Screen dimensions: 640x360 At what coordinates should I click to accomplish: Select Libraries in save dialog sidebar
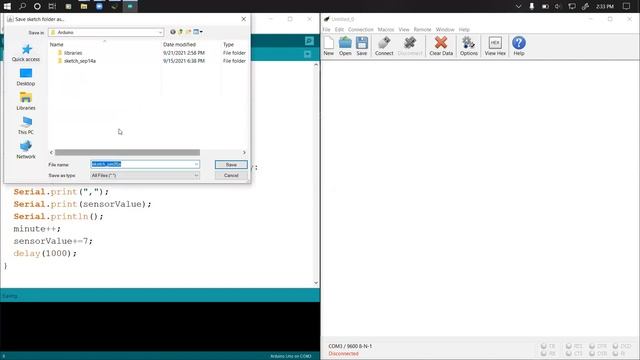[26, 102]
